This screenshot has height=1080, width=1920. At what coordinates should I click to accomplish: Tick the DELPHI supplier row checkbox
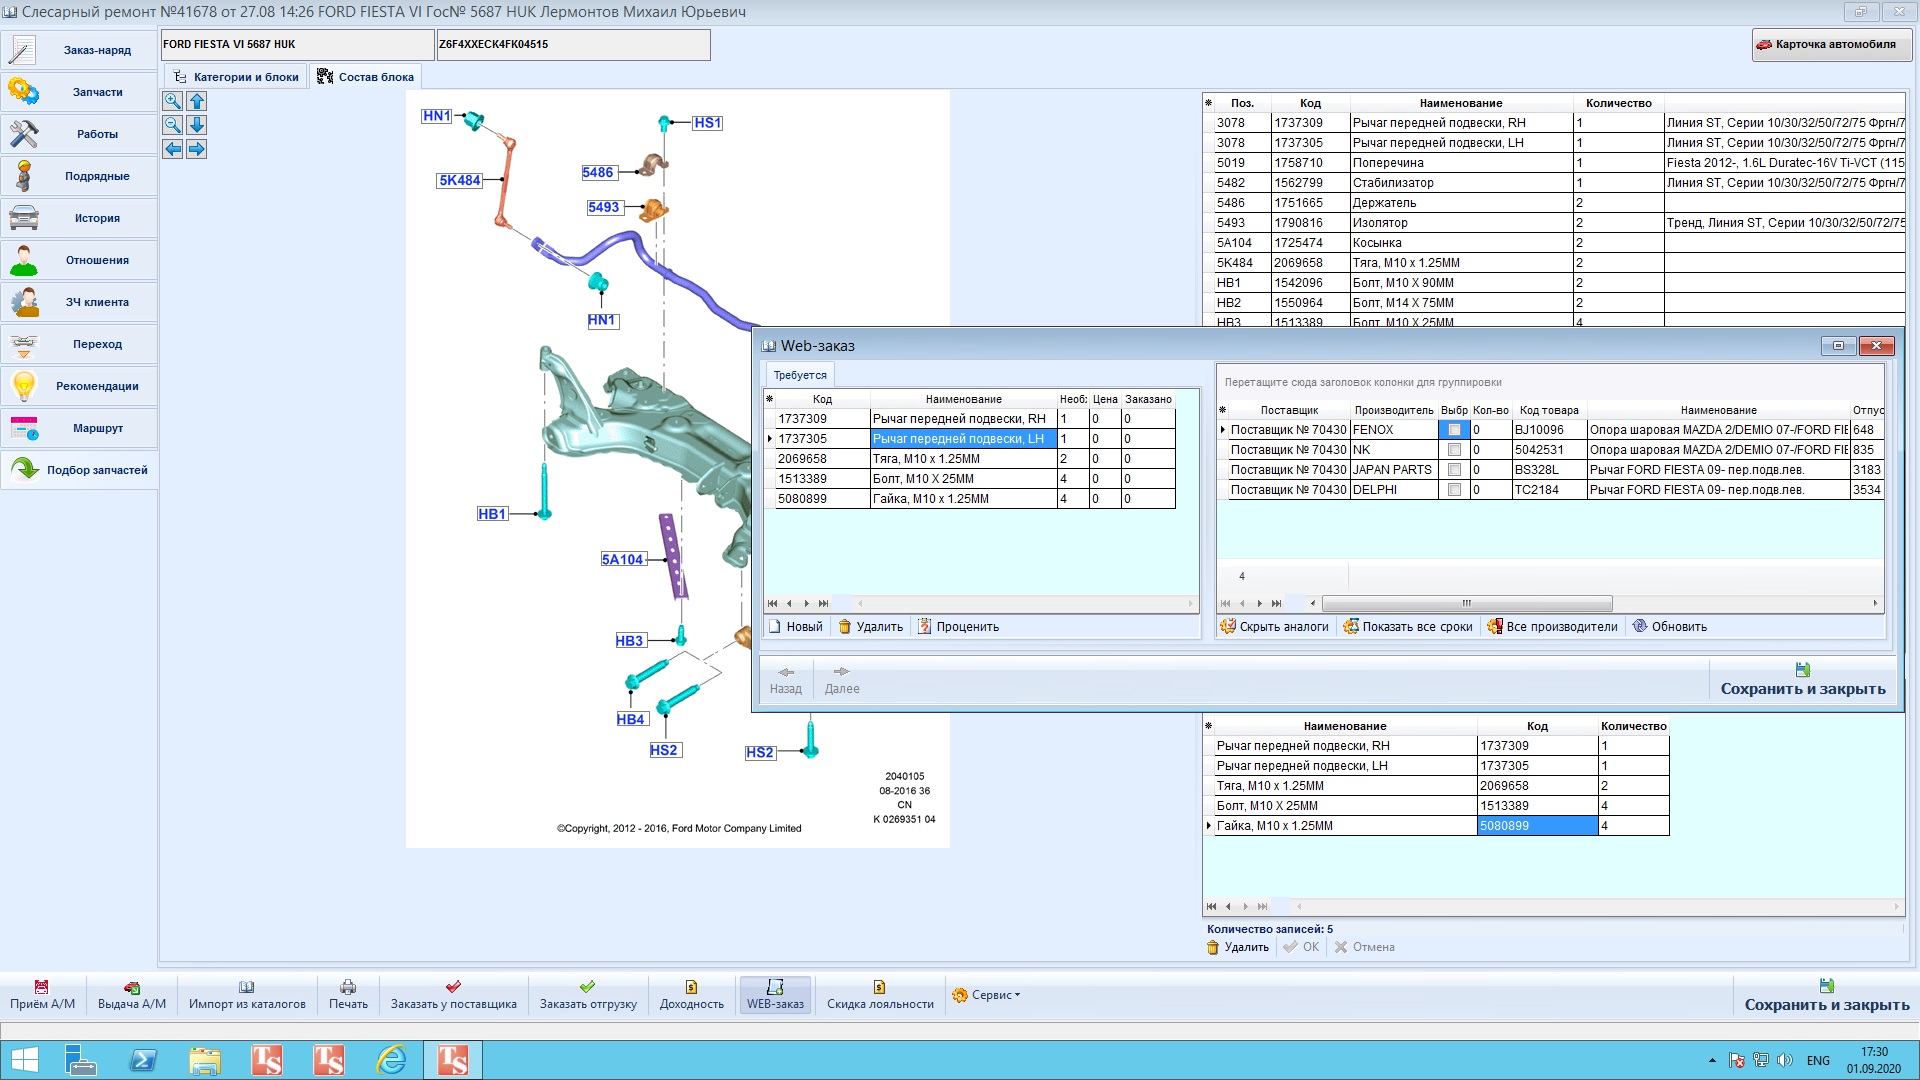tap(1454, 490)
